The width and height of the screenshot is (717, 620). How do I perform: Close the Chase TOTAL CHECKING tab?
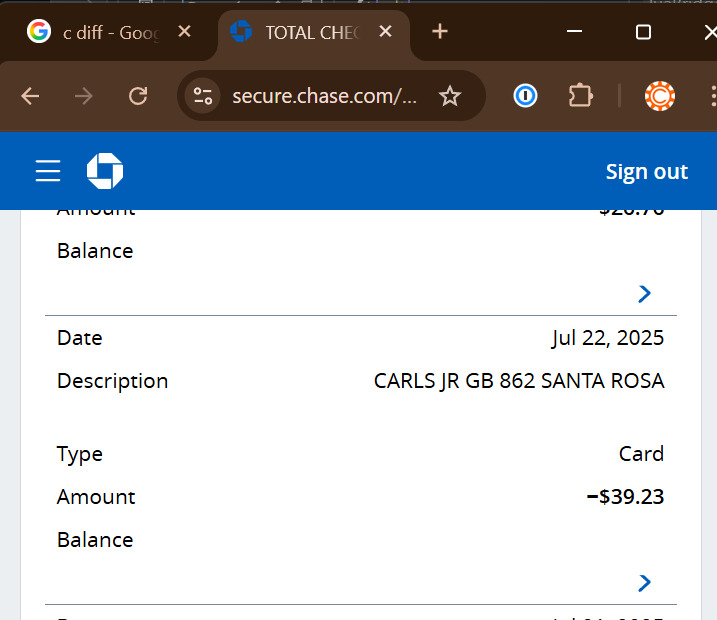(386, 32)
